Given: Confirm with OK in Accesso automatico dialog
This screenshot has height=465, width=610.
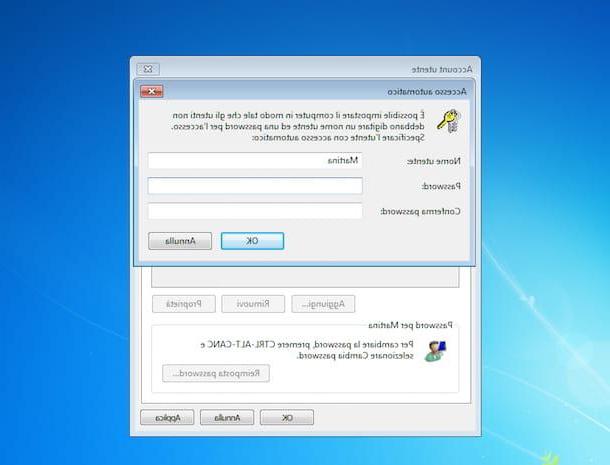Looking at the screenshot, I should [252, 241].
